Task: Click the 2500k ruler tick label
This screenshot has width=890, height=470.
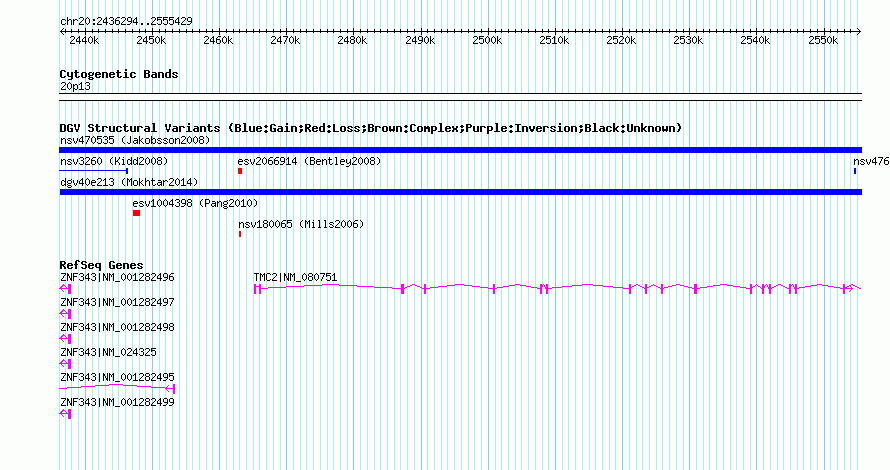Action: click(x=487, y=40)
